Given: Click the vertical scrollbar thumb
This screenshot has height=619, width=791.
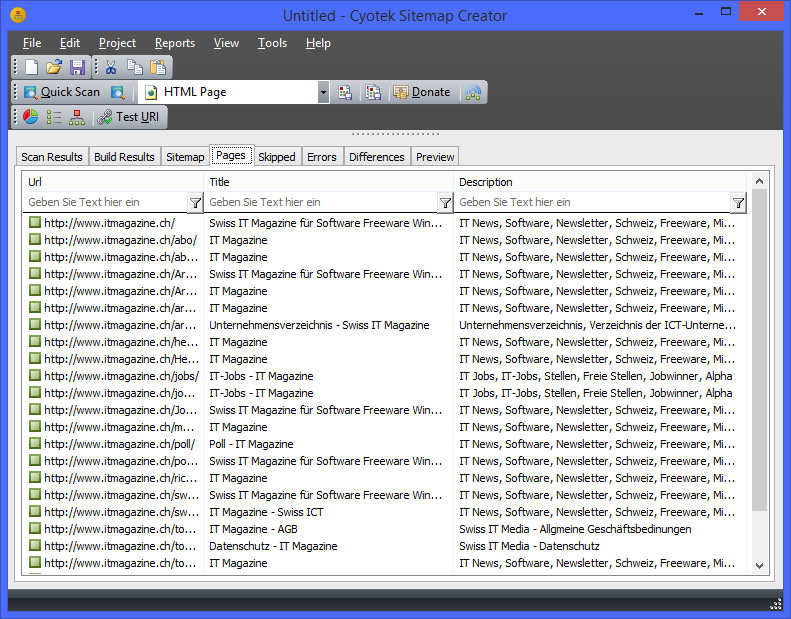Looking at the screenshot, I should pos(759,350).
